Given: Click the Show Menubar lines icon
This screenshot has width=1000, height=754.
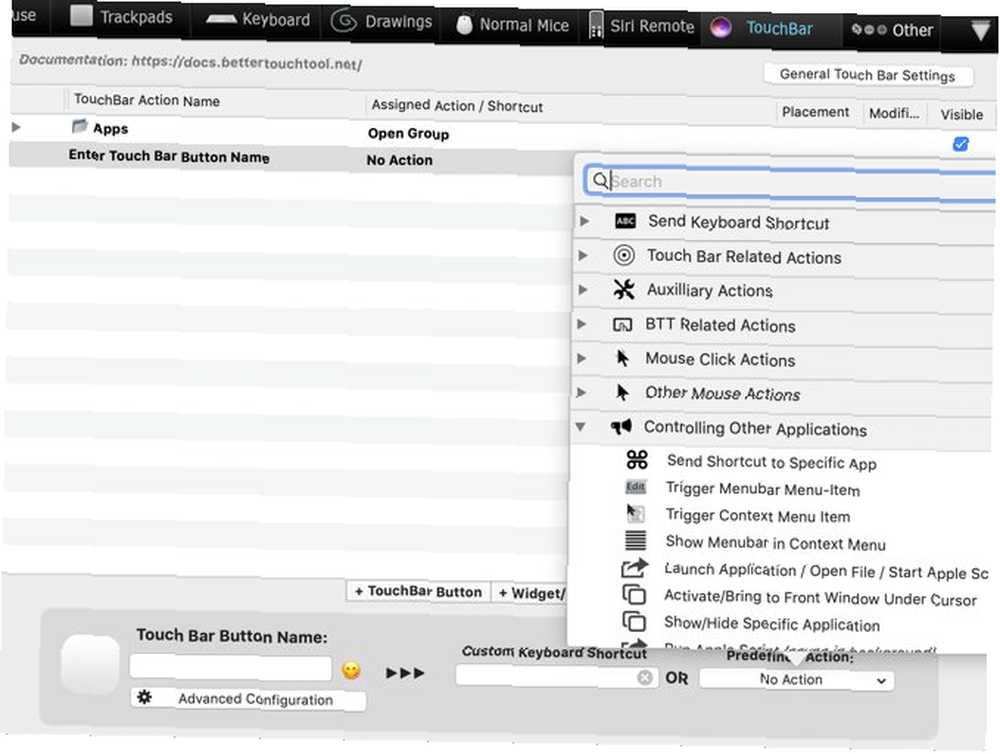Looking at the screenshot, I should [x=635, y=540].
